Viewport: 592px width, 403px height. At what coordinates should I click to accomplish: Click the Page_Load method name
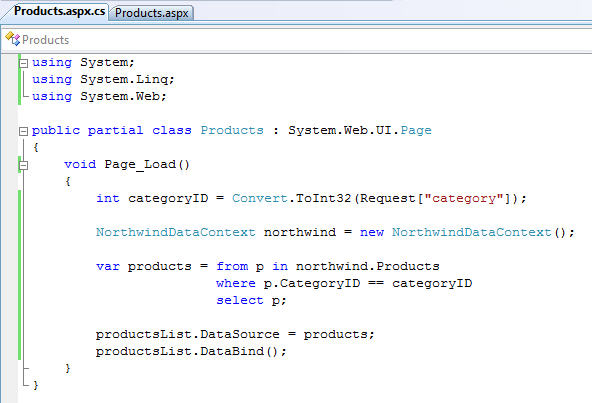140,164
